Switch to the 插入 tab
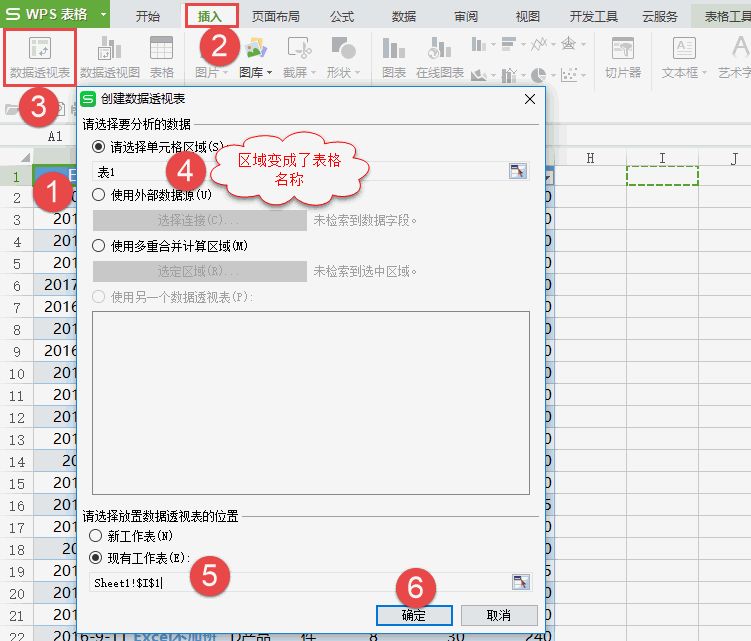Screen dimensions: 751x641 (210, 16)
